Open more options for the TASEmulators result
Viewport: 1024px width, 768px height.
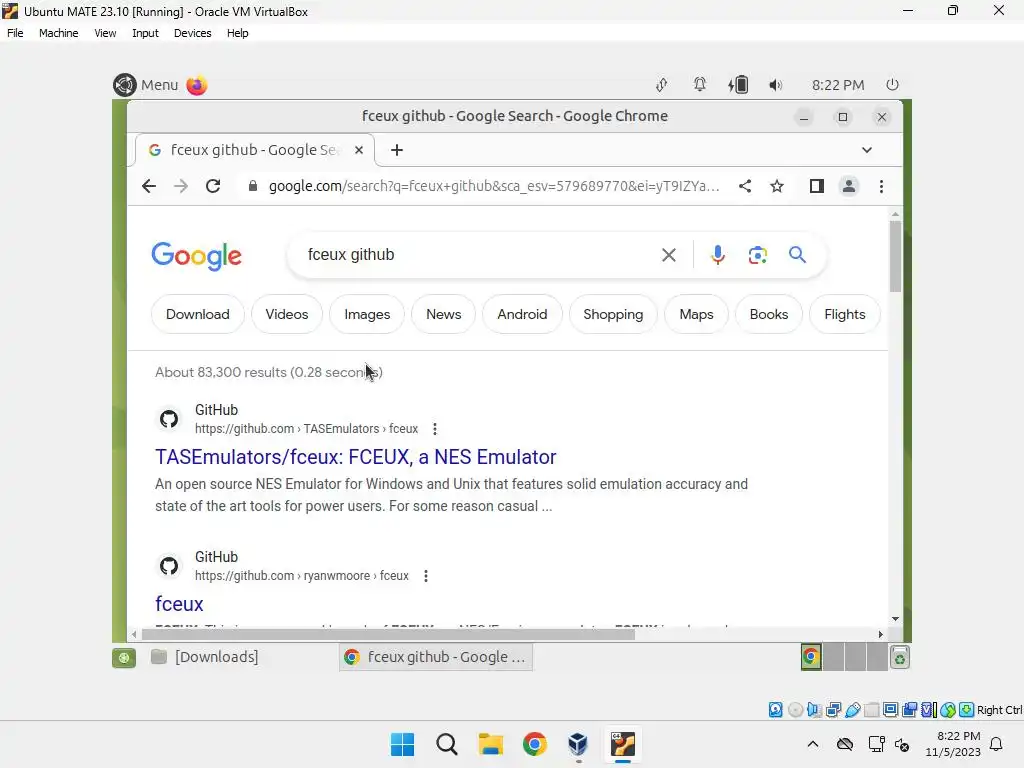tap(435, 429)
